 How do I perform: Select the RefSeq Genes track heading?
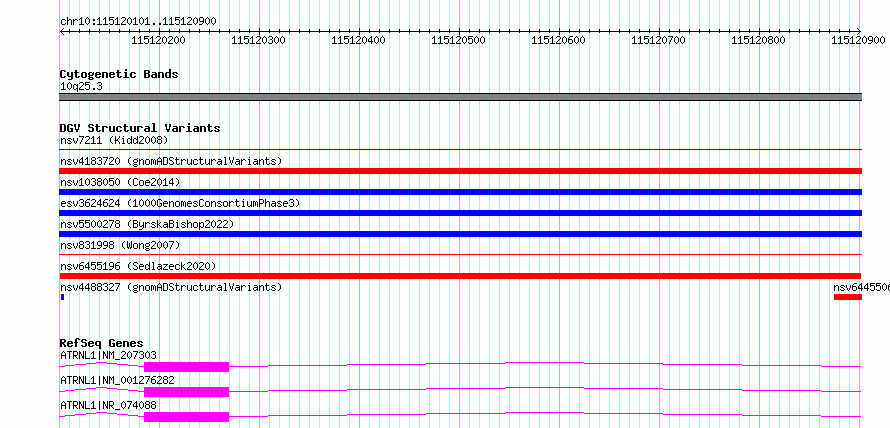pos(101,343)
